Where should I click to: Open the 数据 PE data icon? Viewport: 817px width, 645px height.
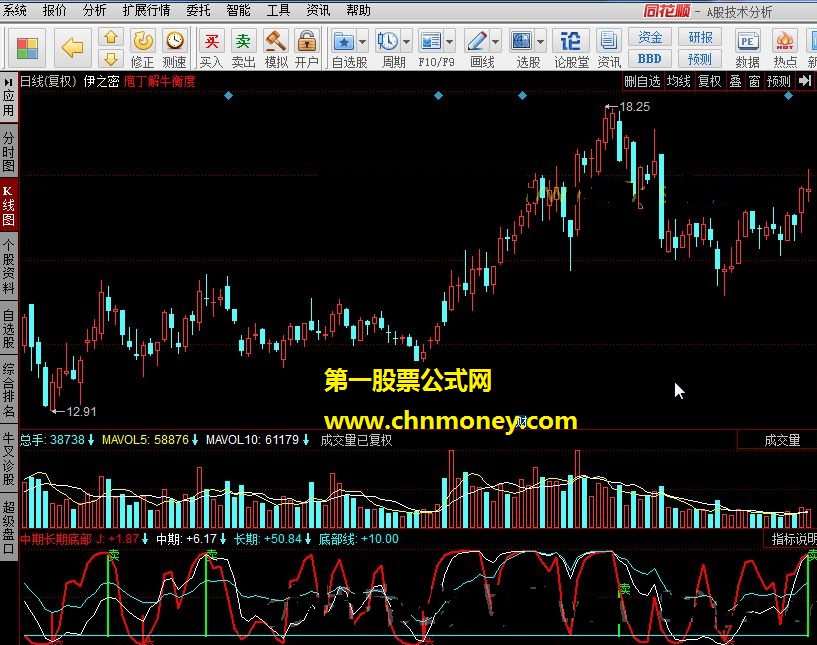[747, 41]
